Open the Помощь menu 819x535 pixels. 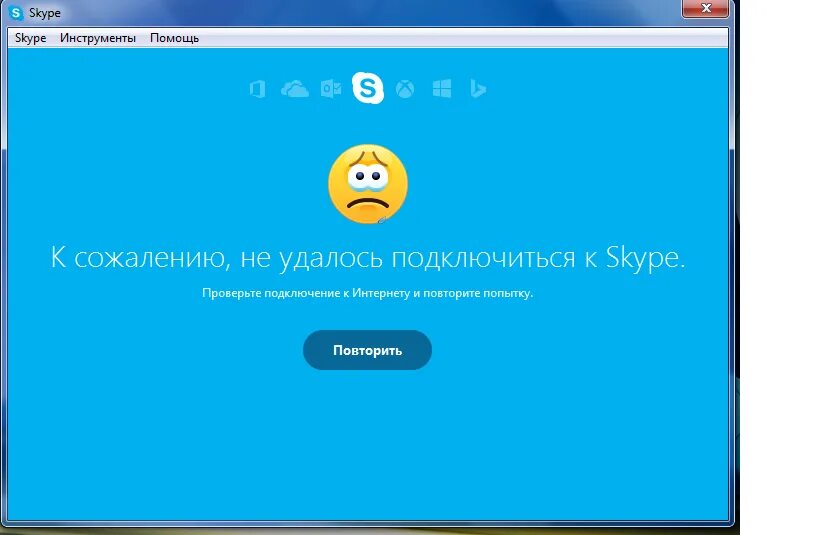(174, 38)
